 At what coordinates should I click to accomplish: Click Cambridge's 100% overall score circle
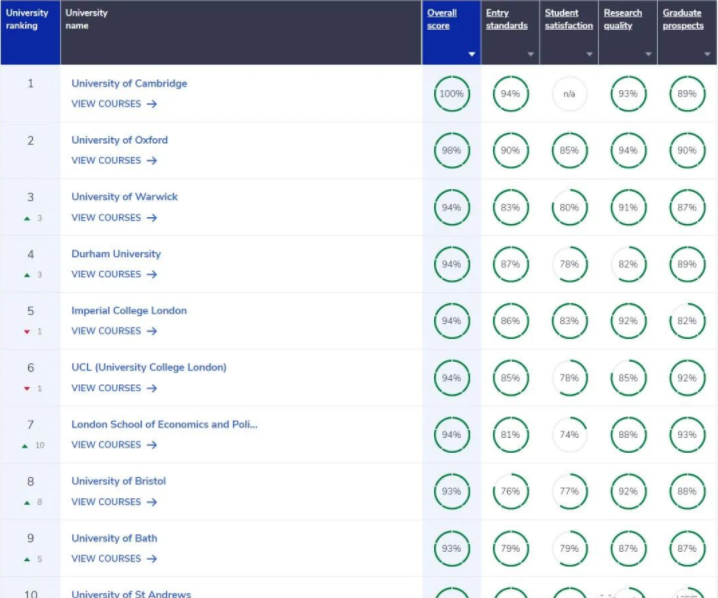click(452, 94)
